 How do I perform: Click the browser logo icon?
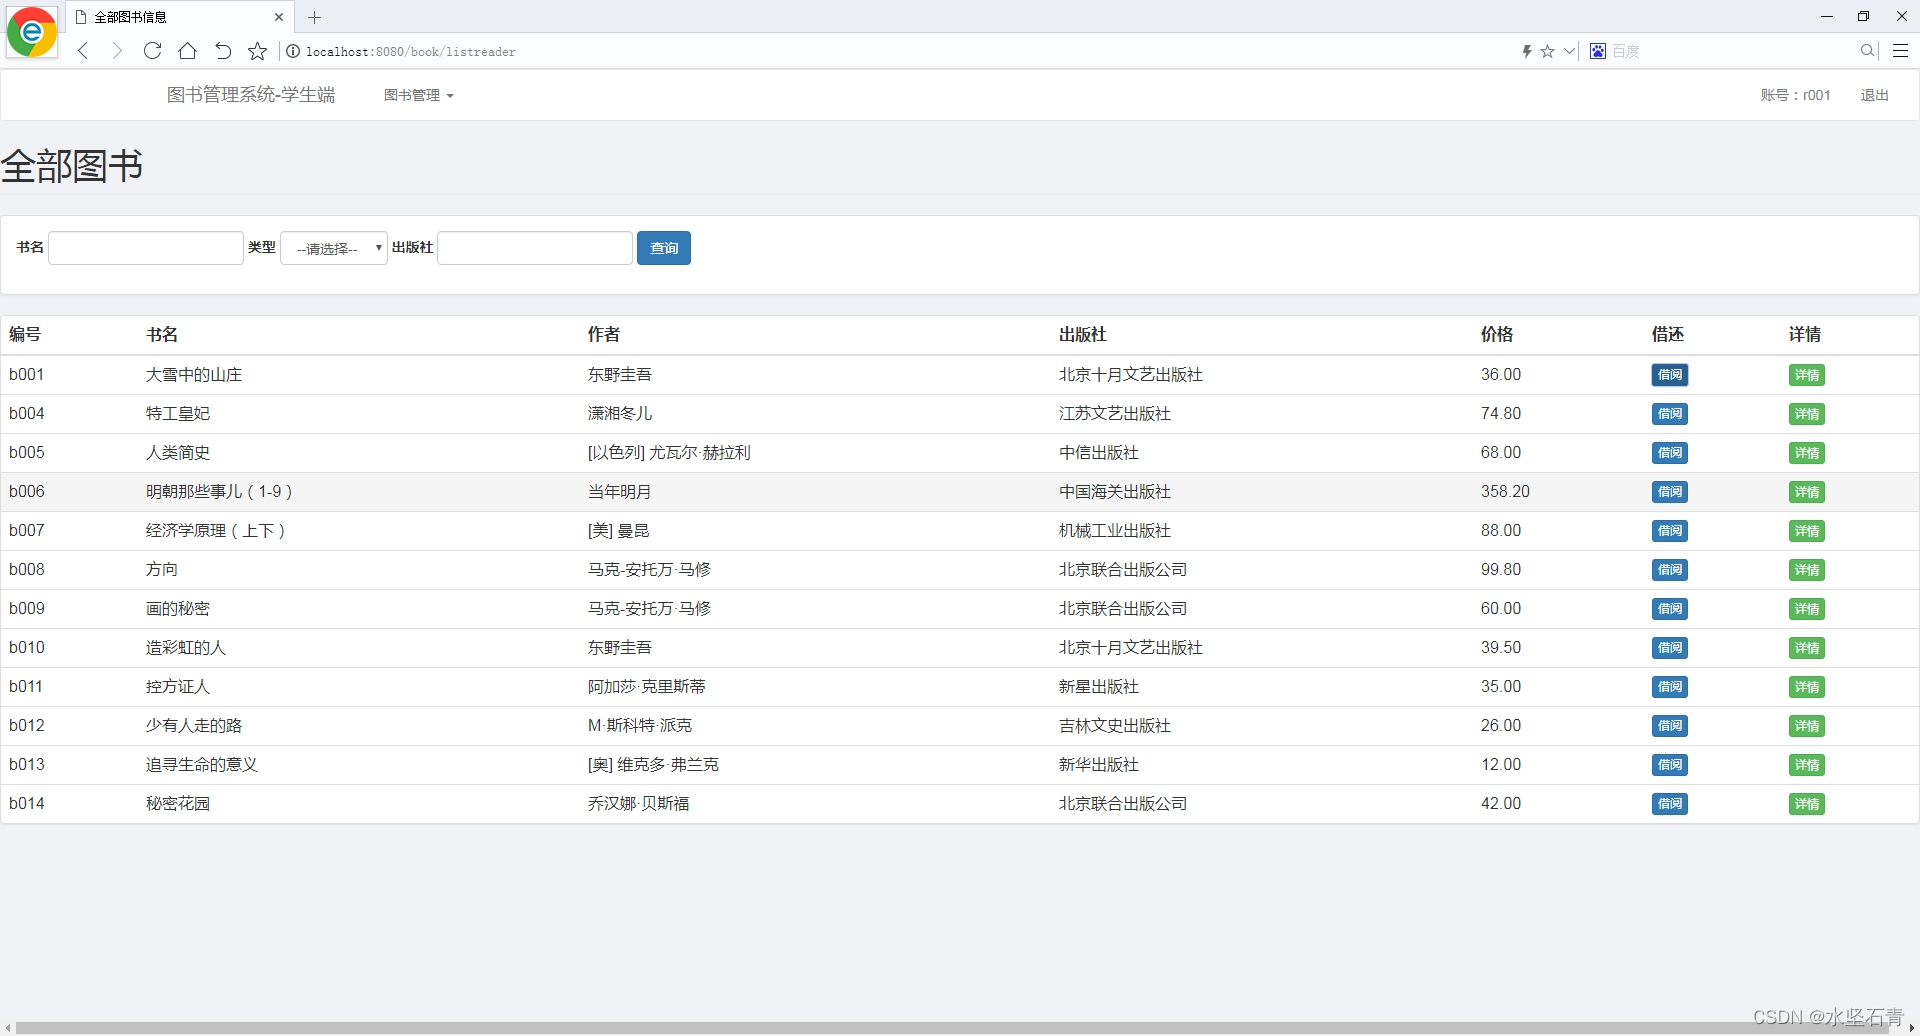click(31, 32)
